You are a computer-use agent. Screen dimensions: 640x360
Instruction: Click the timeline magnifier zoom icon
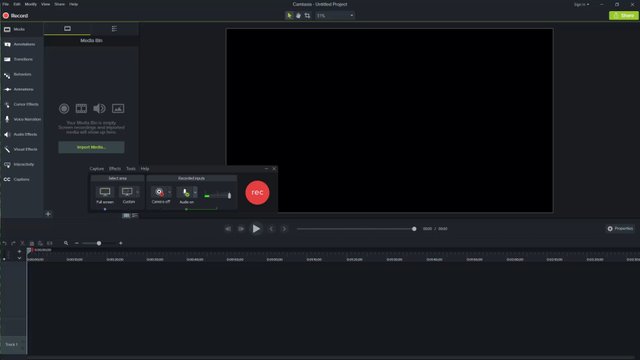click(x=66, y=243)
